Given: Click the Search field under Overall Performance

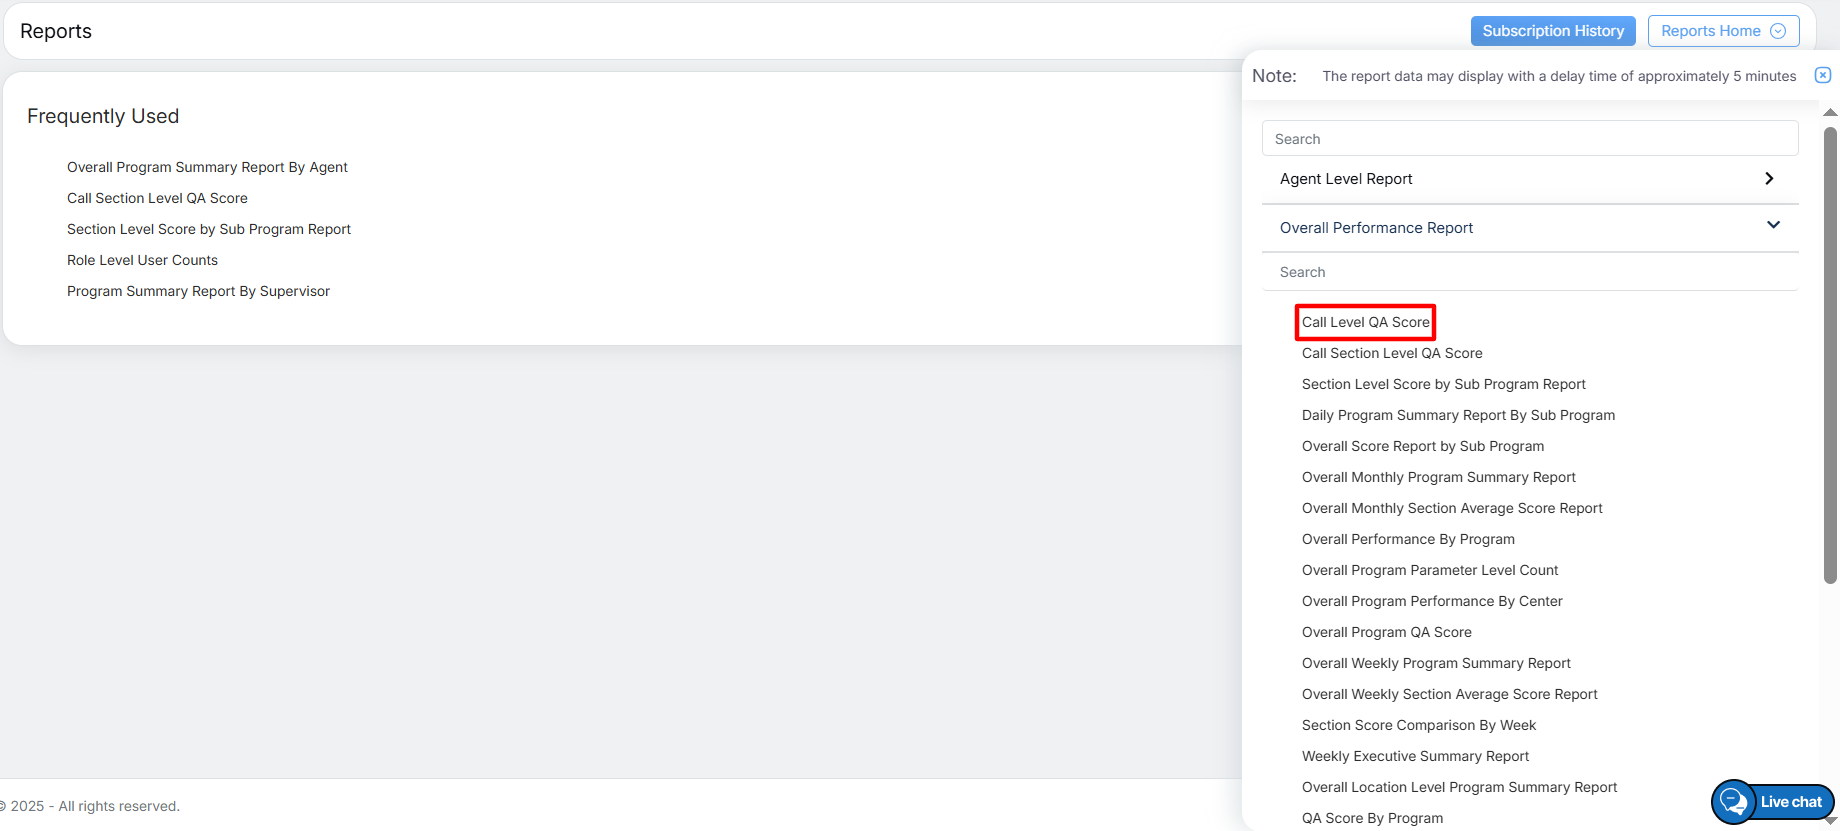Looking at the screenshot, I should tap(1529, 272).
